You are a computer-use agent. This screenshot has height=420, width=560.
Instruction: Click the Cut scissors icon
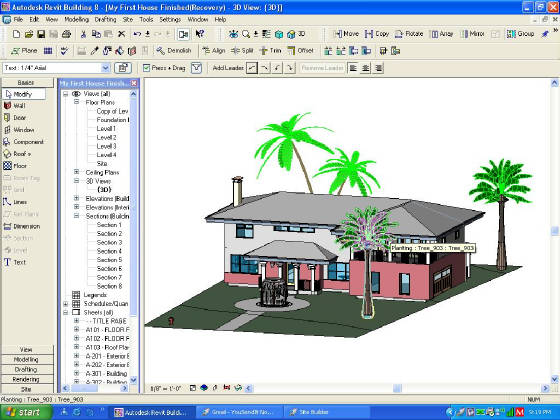pyautogui.click(x=83, y=34)
